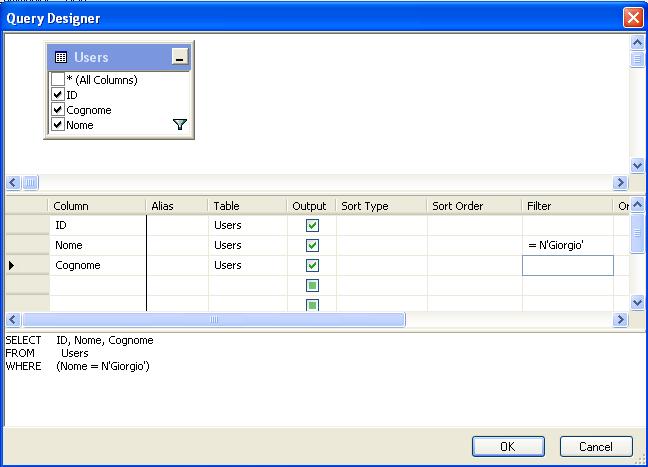The height and width of the screenshot is (467, 648).
Task: Click grid pane scroll right arrow
Action: coord(620,319)
